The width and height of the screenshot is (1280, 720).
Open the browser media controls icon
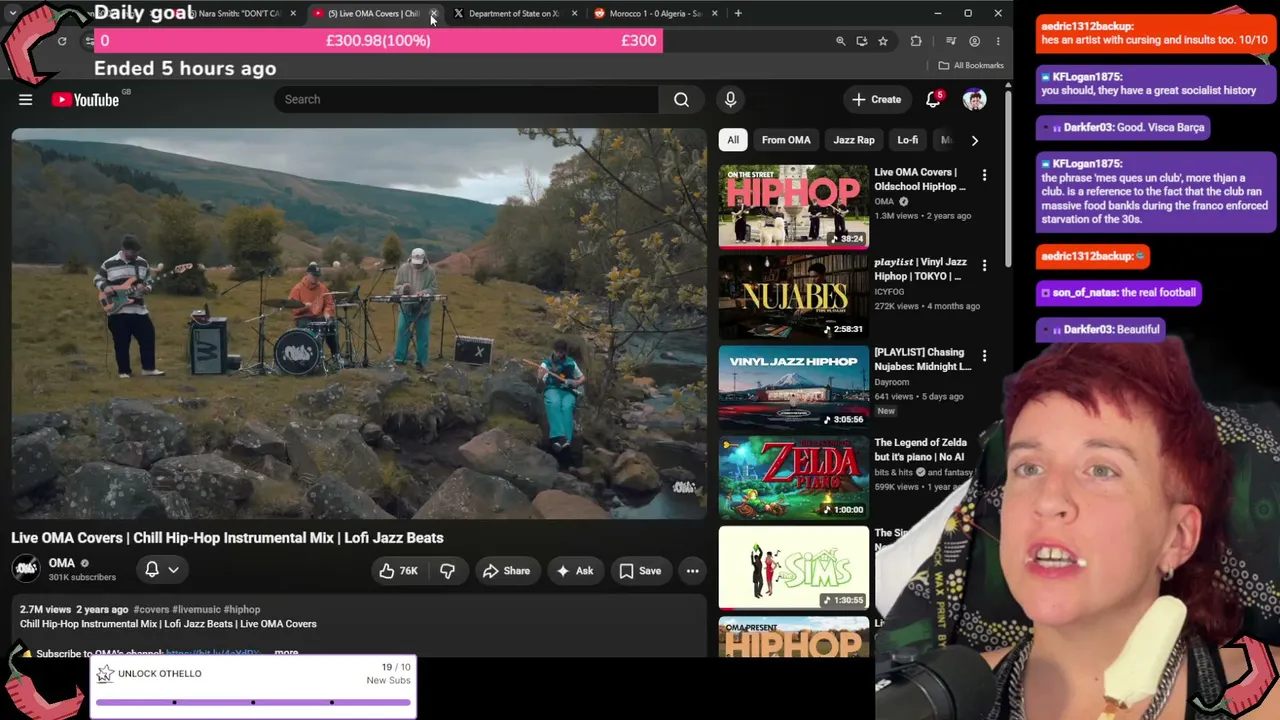pyautogui.click(x=950, y=41)
